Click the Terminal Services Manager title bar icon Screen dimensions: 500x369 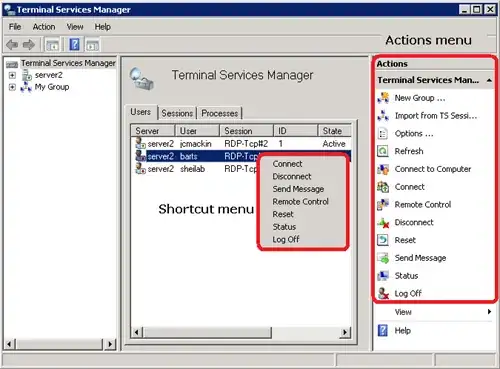click(x=9, y=9)
